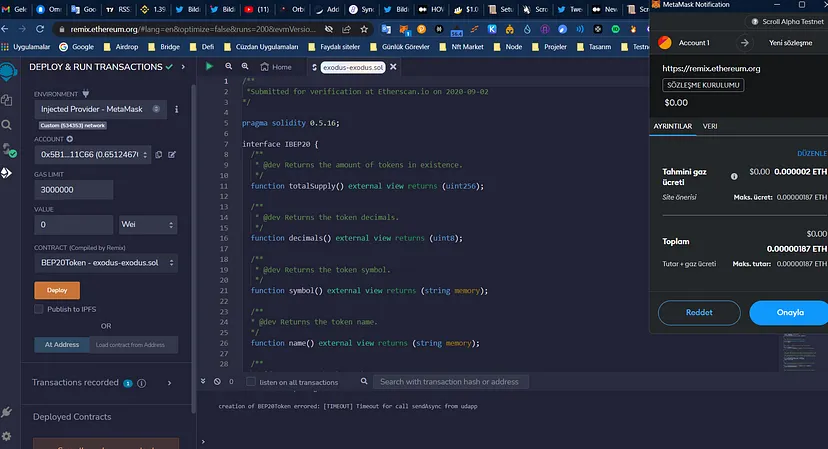
Task: Open the Solidity compiler sidebar icon
Action: pos(7,149)
